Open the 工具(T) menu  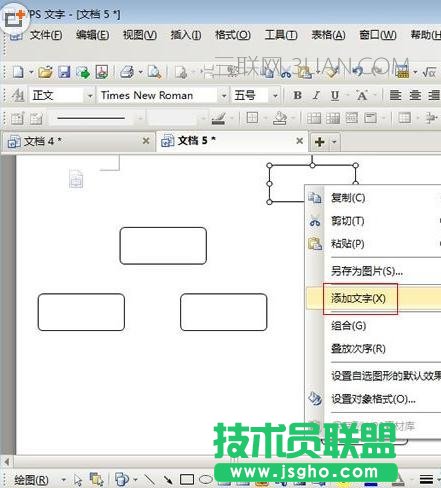pos(281,35)
